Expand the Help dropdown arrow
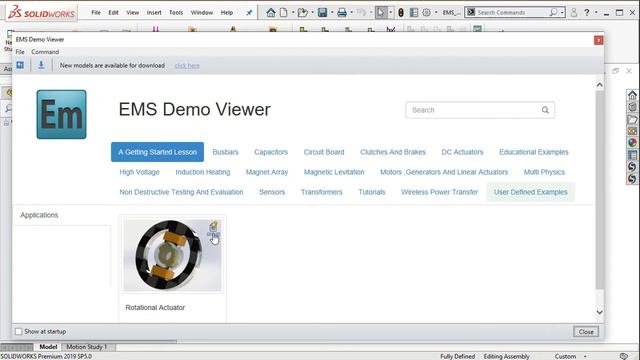The width and height of the screenshot is (640, 360). pyautogui.click(x=596, y=13)
